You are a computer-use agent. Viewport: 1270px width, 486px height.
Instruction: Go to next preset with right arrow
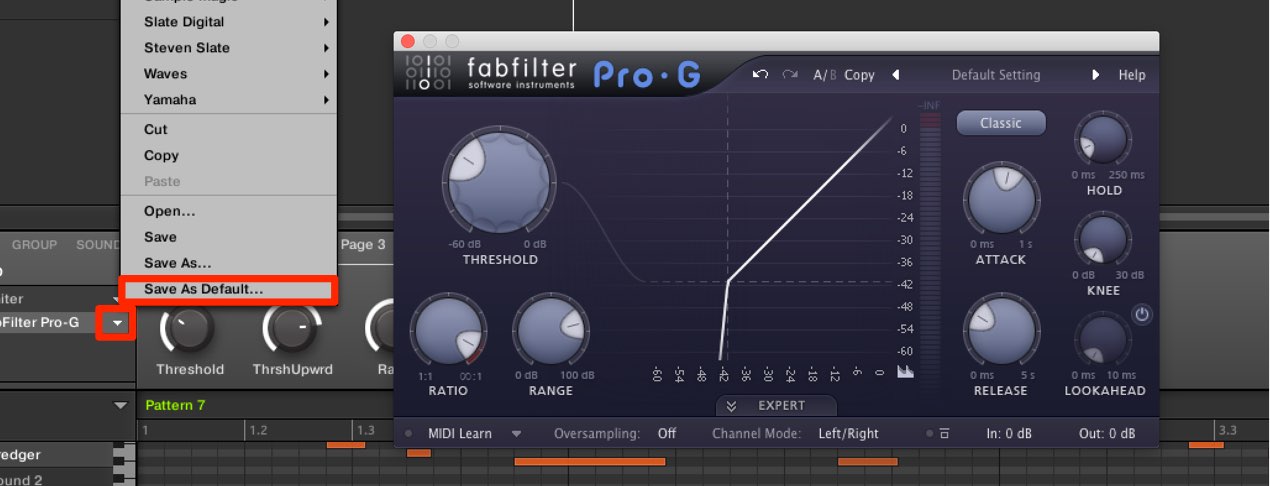[x=1096, y=74]
